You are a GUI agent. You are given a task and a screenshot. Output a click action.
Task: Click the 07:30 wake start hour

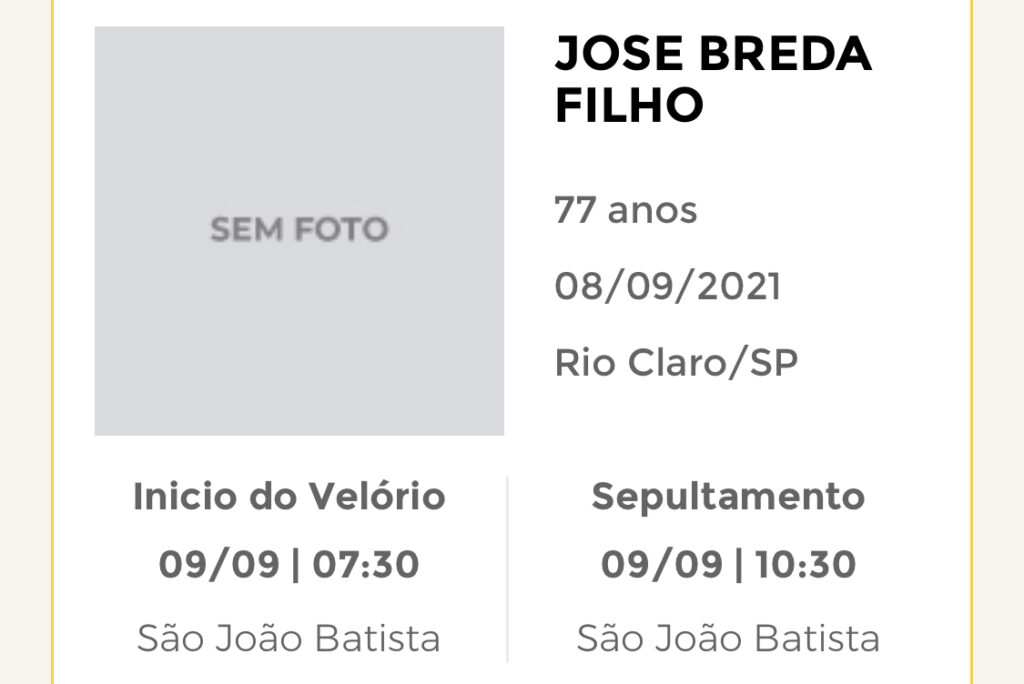click(x=366, y=564)
